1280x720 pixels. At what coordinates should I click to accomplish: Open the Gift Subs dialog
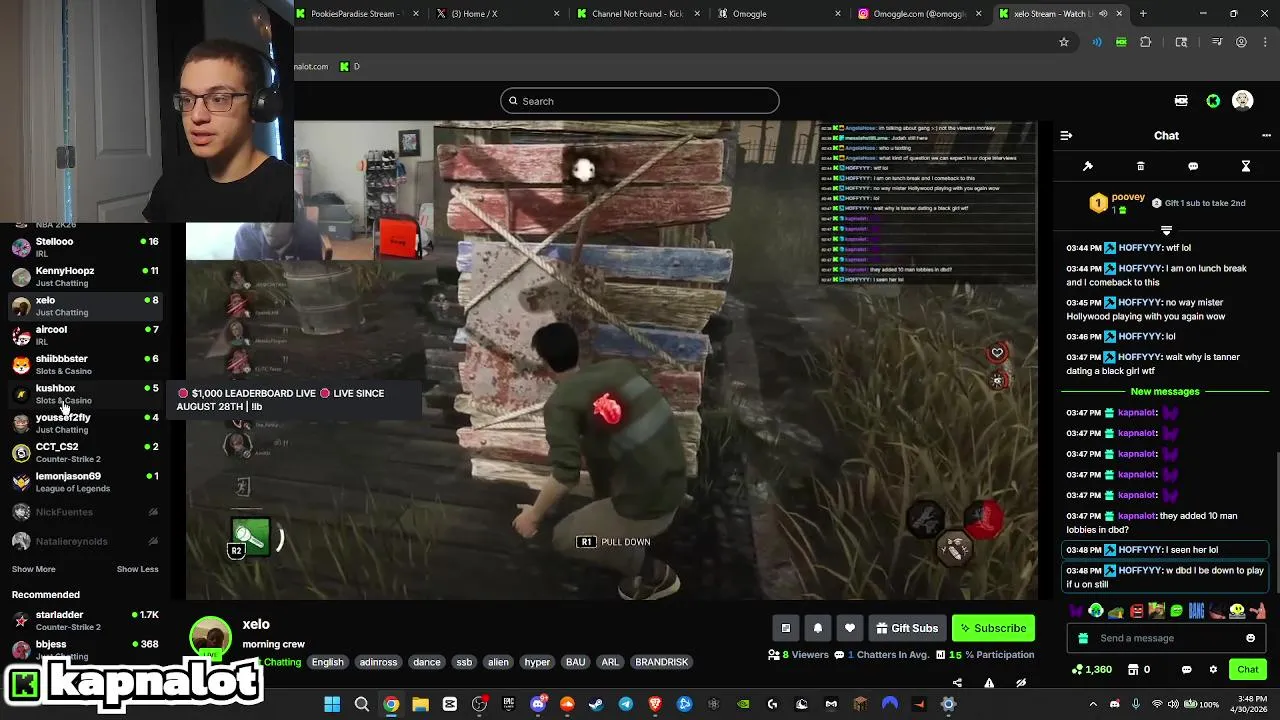click(907, 628)
